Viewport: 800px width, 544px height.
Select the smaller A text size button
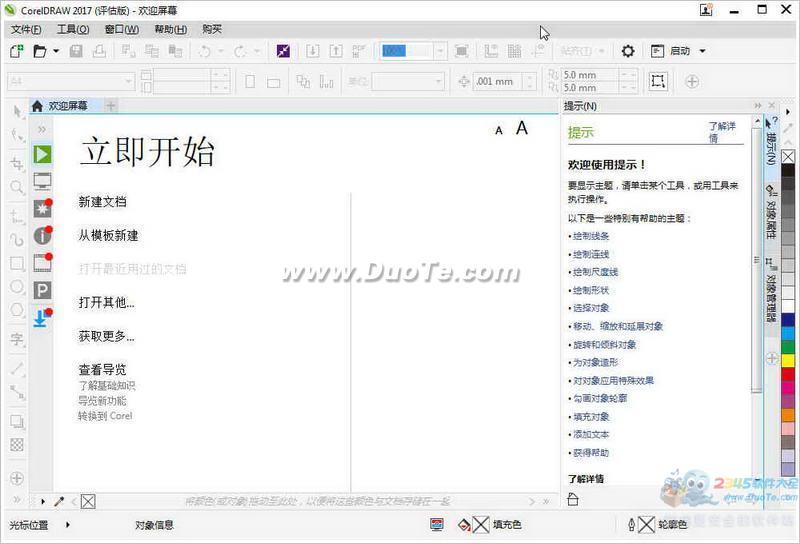click(499, 130)
